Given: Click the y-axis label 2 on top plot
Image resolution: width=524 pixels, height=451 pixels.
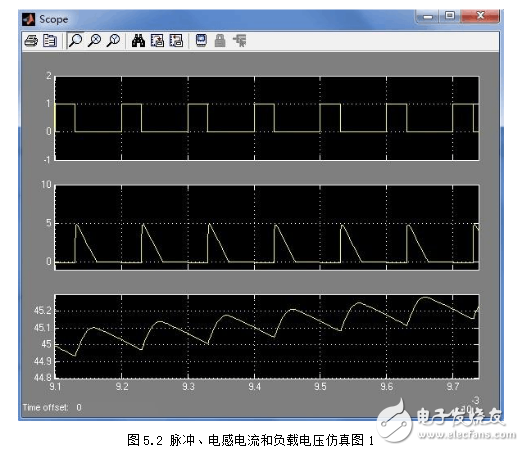Looking at the screenshot, I should point(49,76).
